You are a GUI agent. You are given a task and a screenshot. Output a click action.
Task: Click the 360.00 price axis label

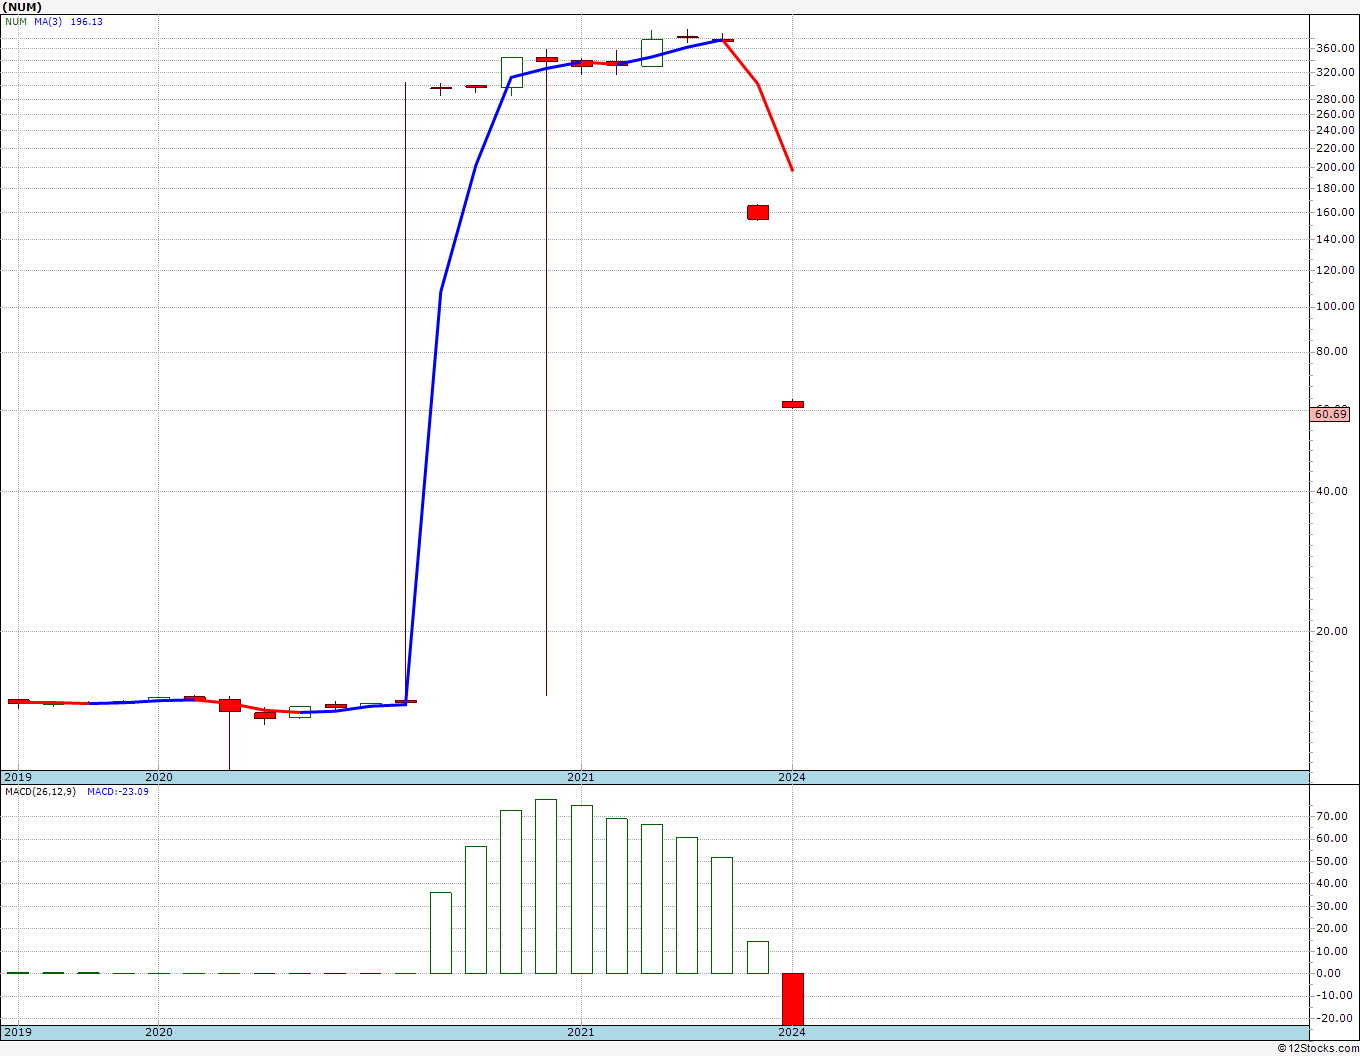[1336, 48]
